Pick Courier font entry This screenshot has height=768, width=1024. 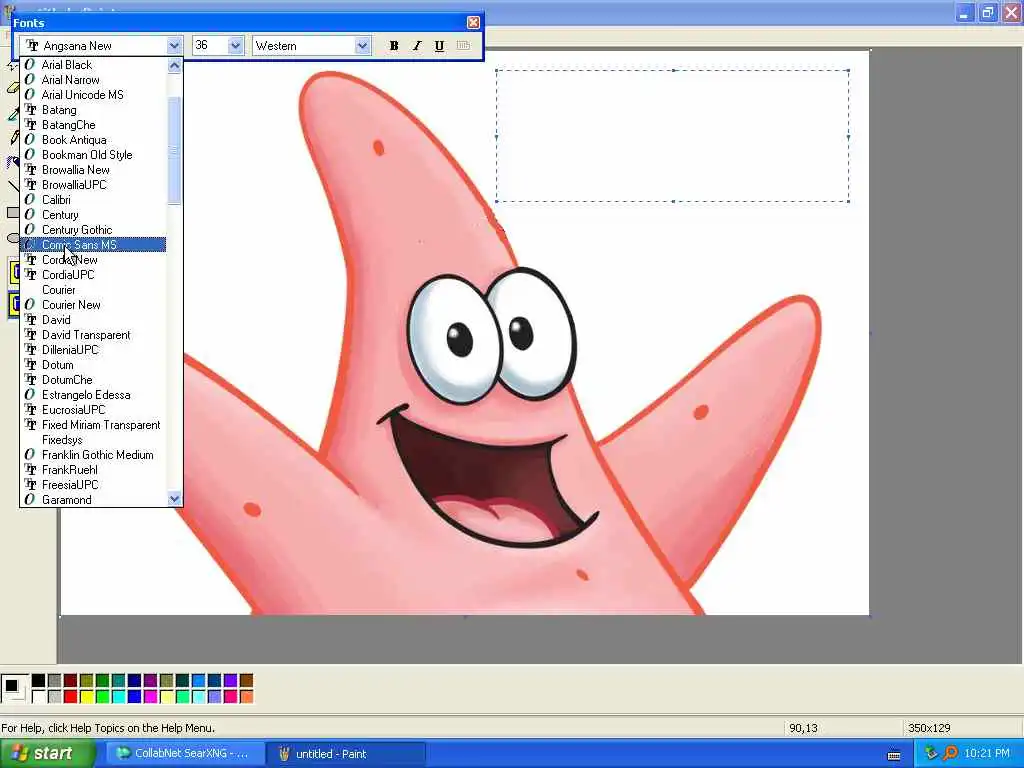[x=93, y=290]
